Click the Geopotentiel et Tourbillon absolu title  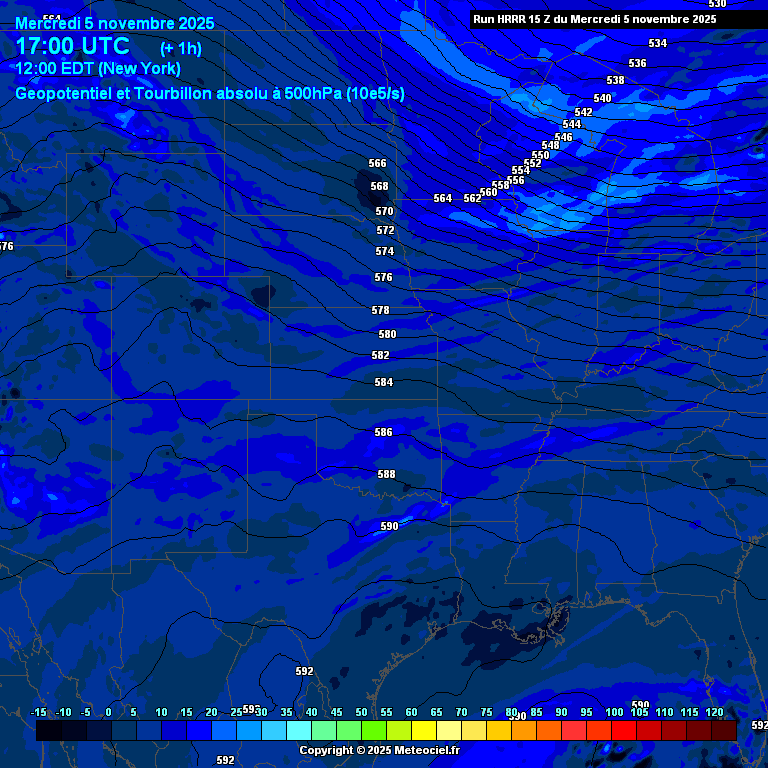pyautogui.click(x=210, y=94)
